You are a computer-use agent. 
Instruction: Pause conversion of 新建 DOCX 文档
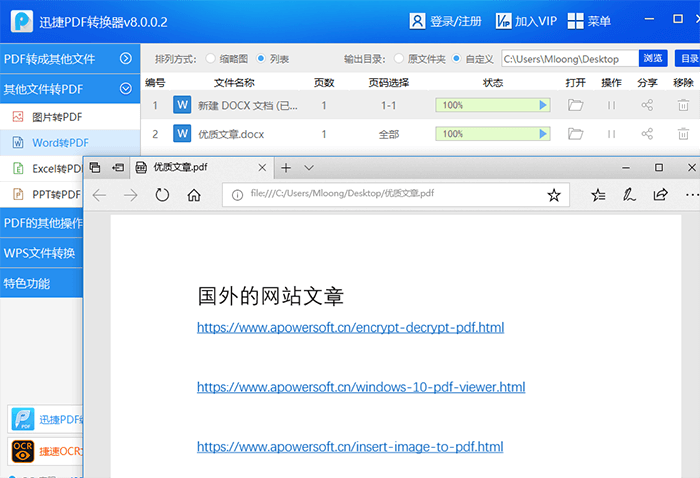[611, 105]
